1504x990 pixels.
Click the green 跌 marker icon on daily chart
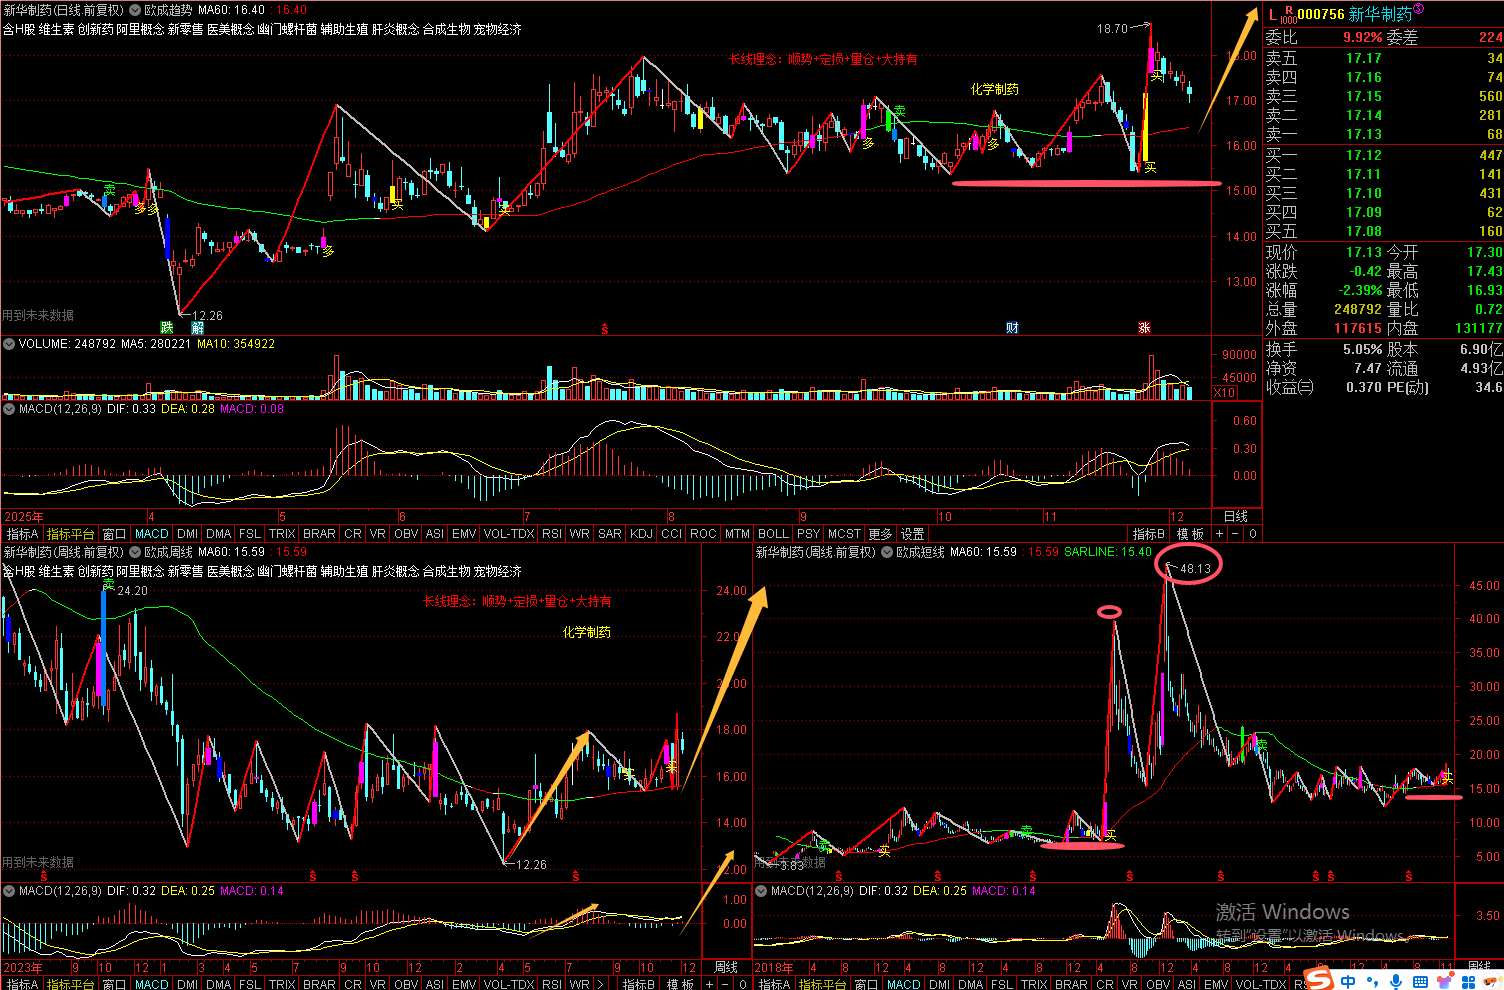pyautogui.click(x=167, y=328)
